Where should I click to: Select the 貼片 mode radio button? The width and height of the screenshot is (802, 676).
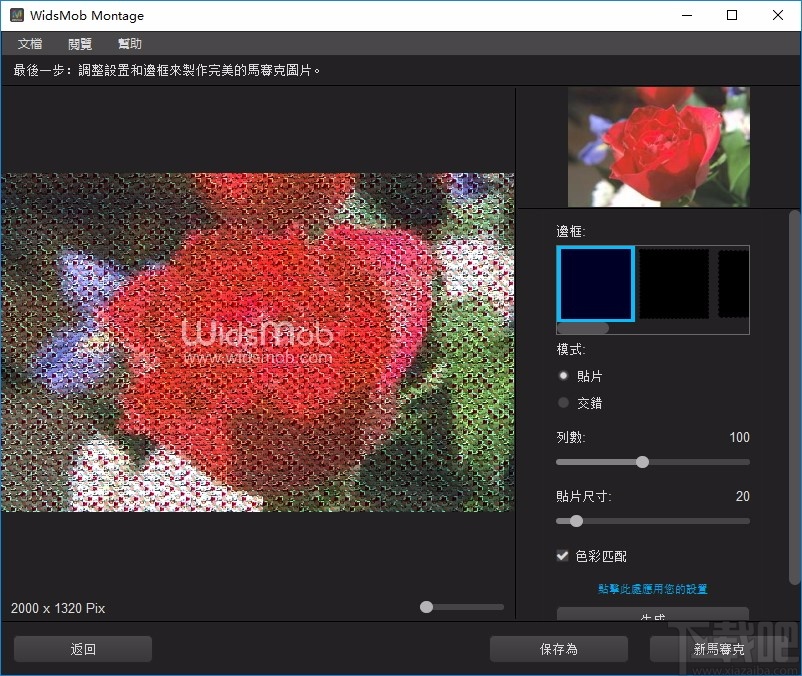coord(564,375)
